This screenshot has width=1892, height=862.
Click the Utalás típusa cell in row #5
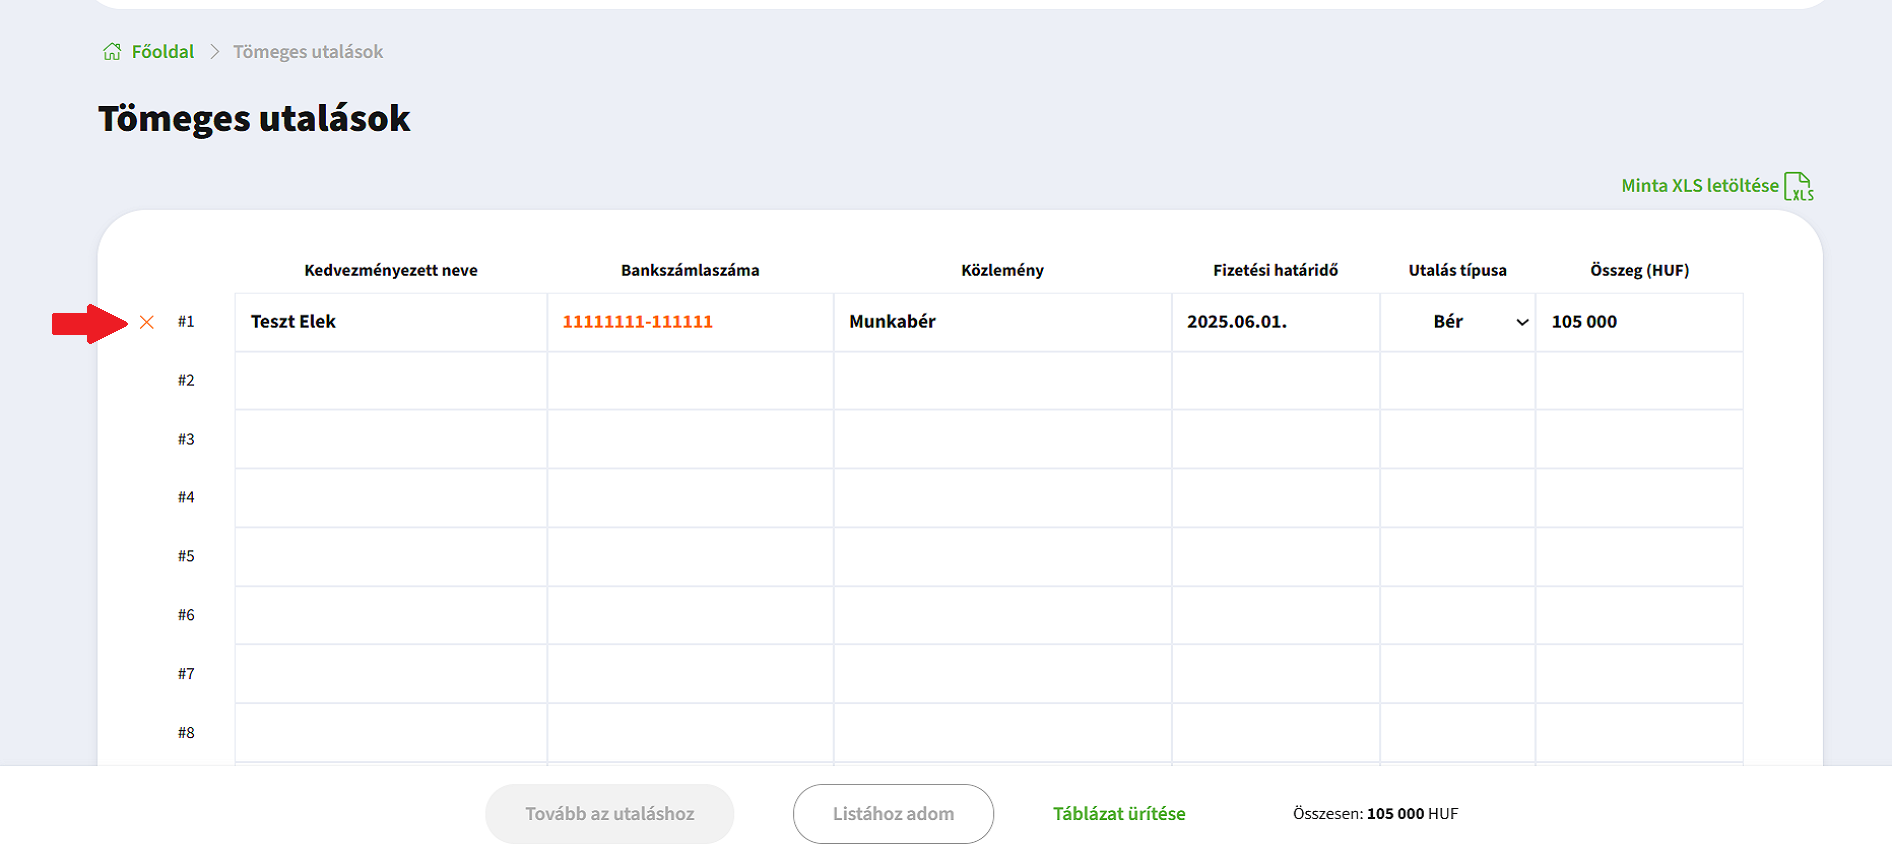1458,557
